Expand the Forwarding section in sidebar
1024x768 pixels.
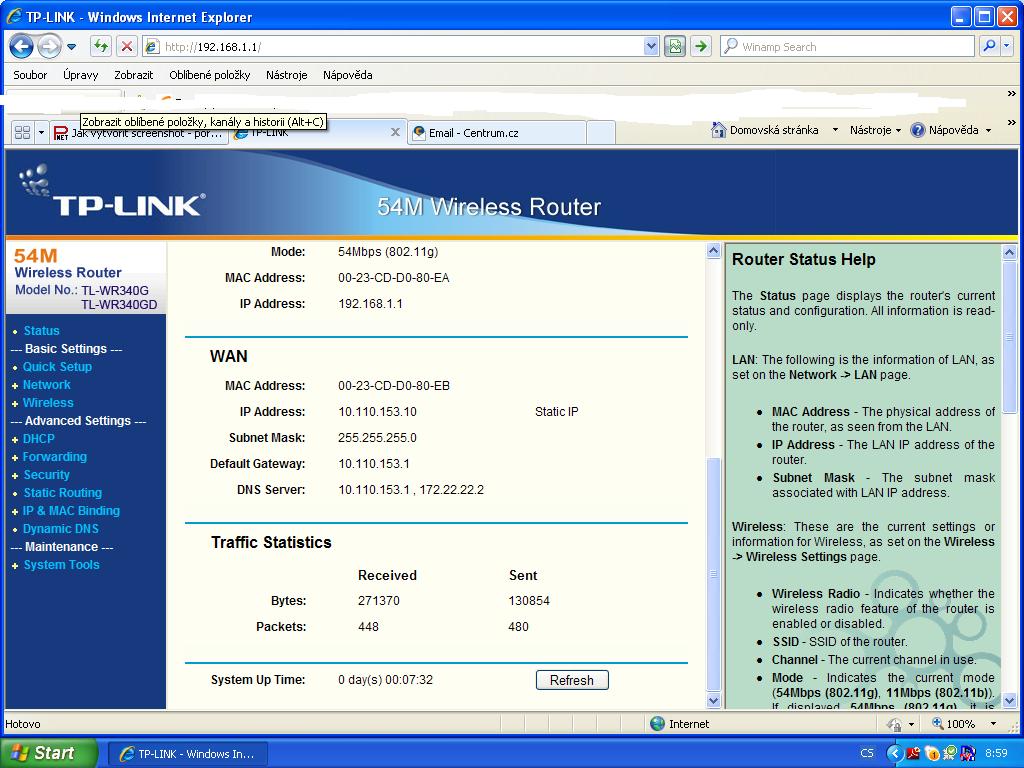pos(54,456)
